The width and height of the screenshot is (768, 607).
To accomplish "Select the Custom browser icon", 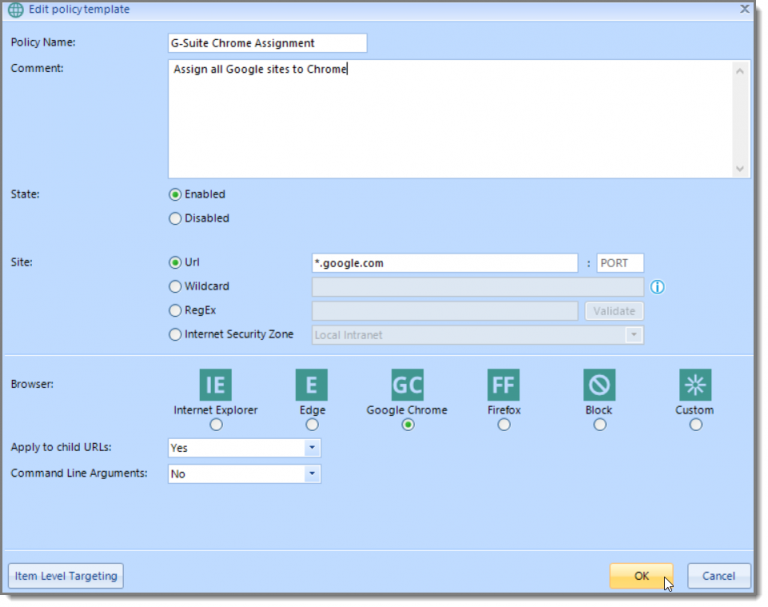I will (695, 385).
